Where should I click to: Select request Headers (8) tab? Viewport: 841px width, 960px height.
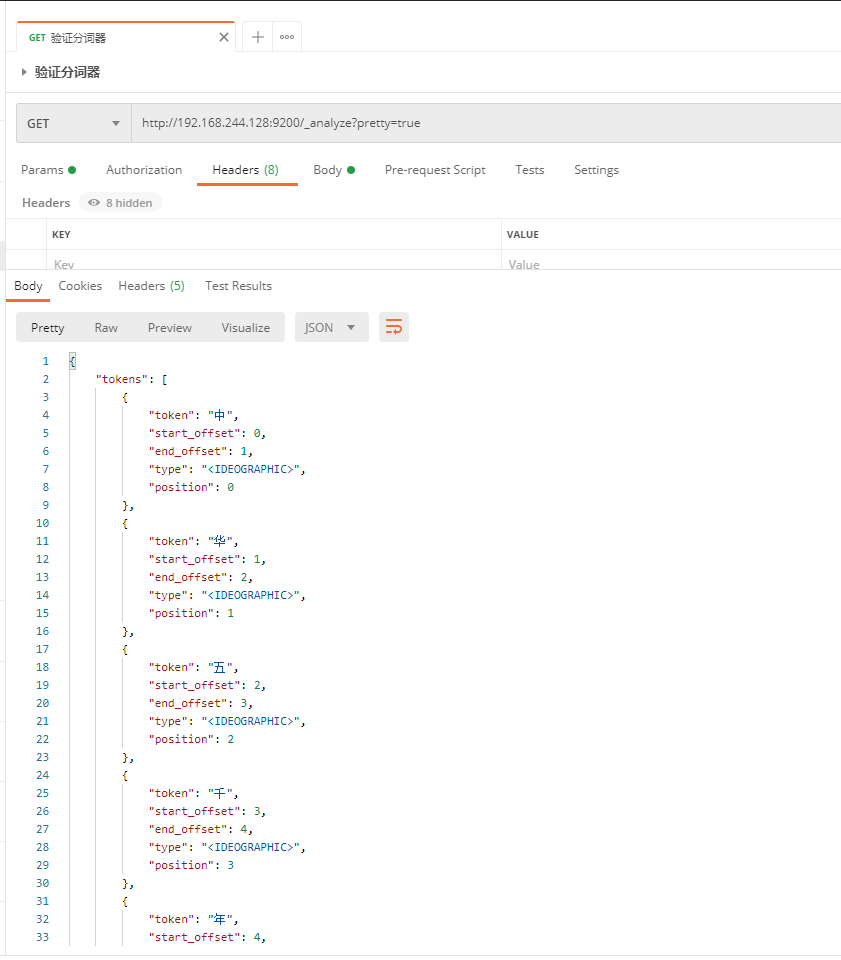click(x=245, y=170)
